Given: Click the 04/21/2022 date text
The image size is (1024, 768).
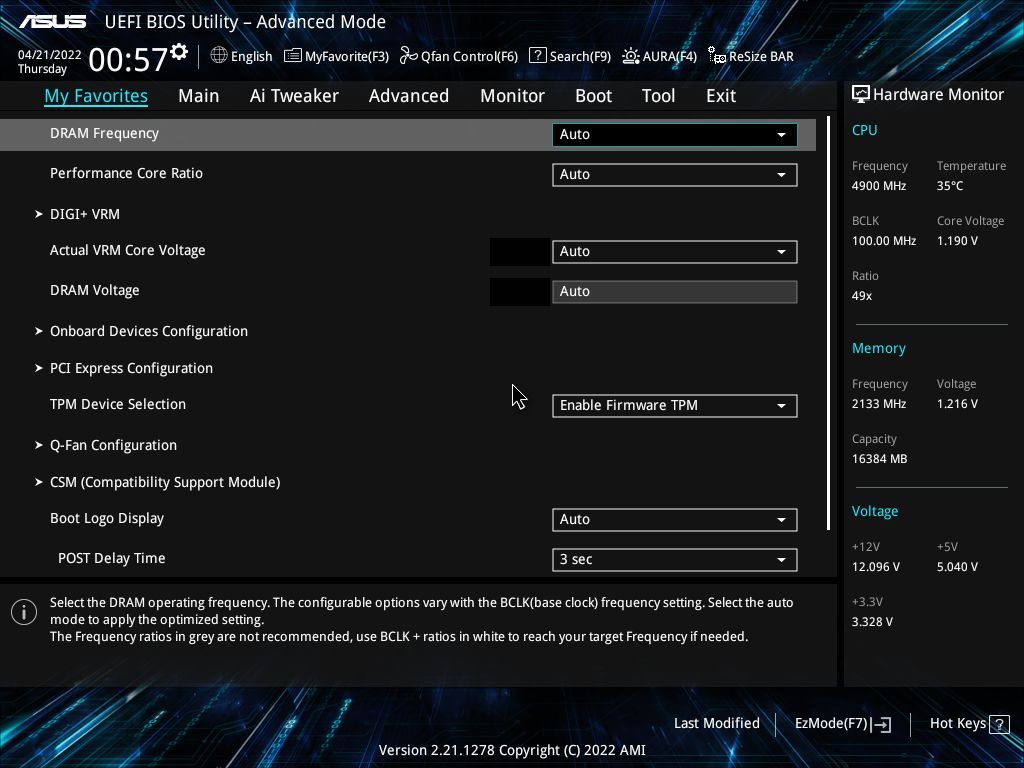Looking at the screenshot, I should 50,55.
